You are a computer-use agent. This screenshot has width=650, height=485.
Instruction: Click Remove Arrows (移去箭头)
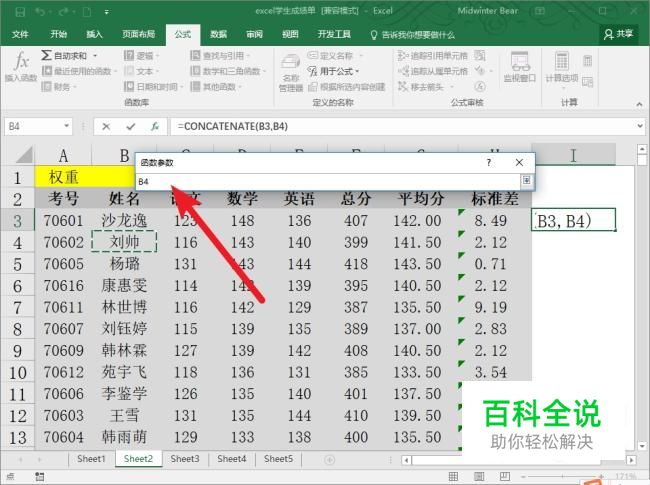click(425, 87)
